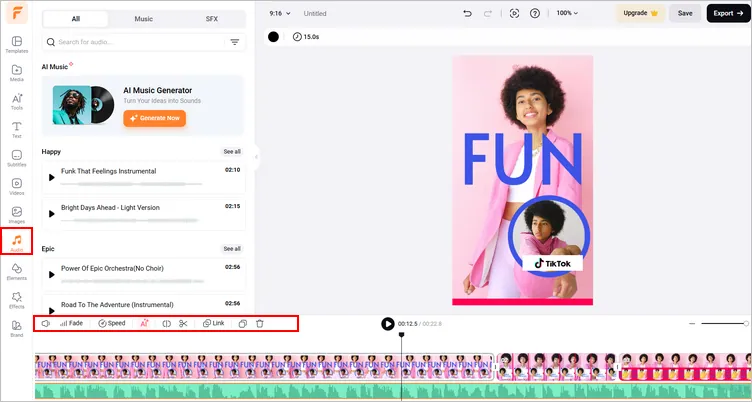Click the FUN text on canvas

point(523,159)
